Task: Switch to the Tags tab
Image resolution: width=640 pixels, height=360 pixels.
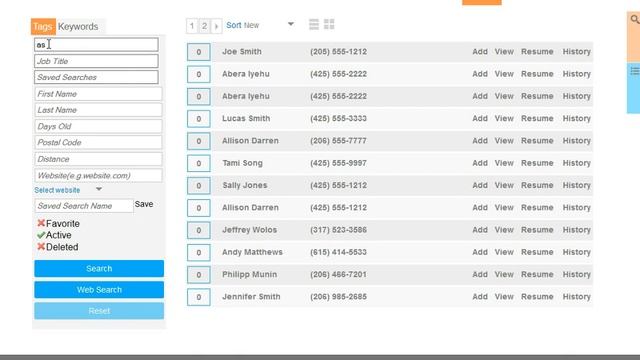Action: 43,27
